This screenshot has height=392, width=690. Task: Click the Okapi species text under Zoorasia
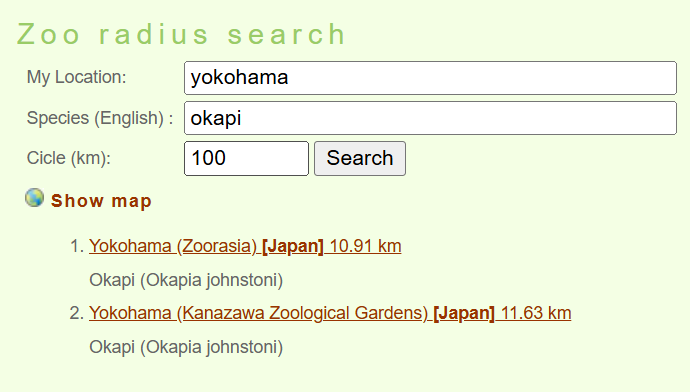coord(186,280)
